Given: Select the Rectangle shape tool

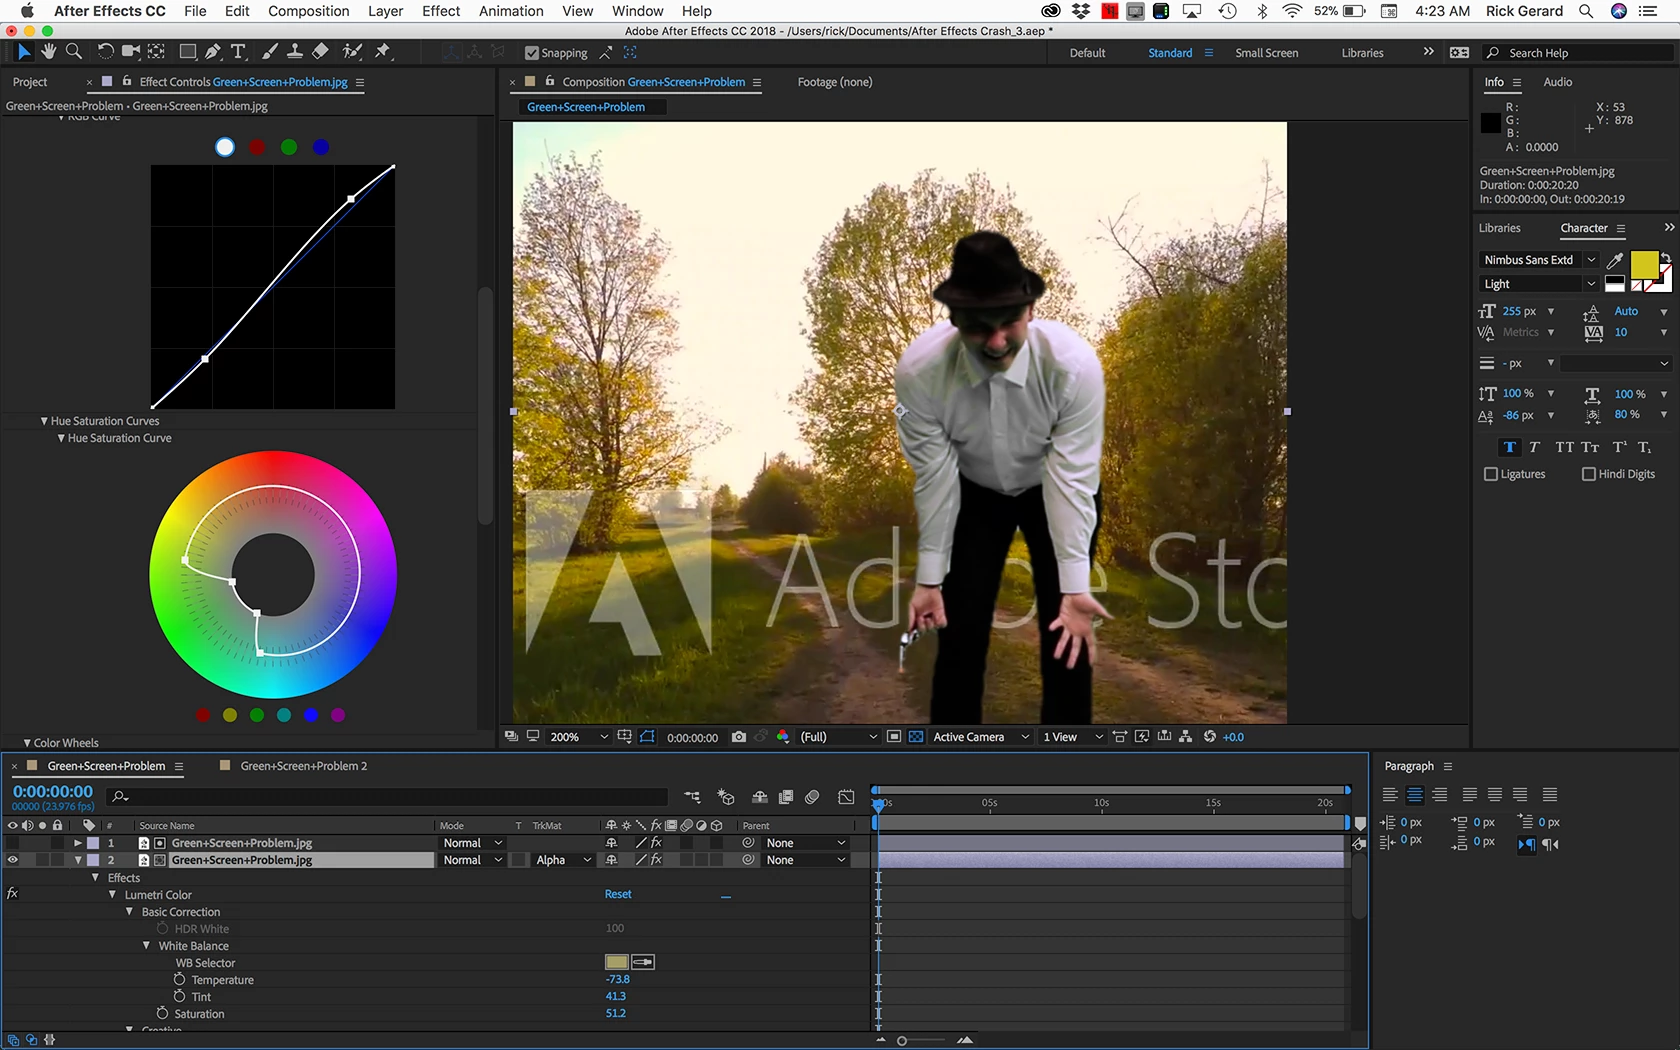Looking at the screenshot, I should click(187, 51).
